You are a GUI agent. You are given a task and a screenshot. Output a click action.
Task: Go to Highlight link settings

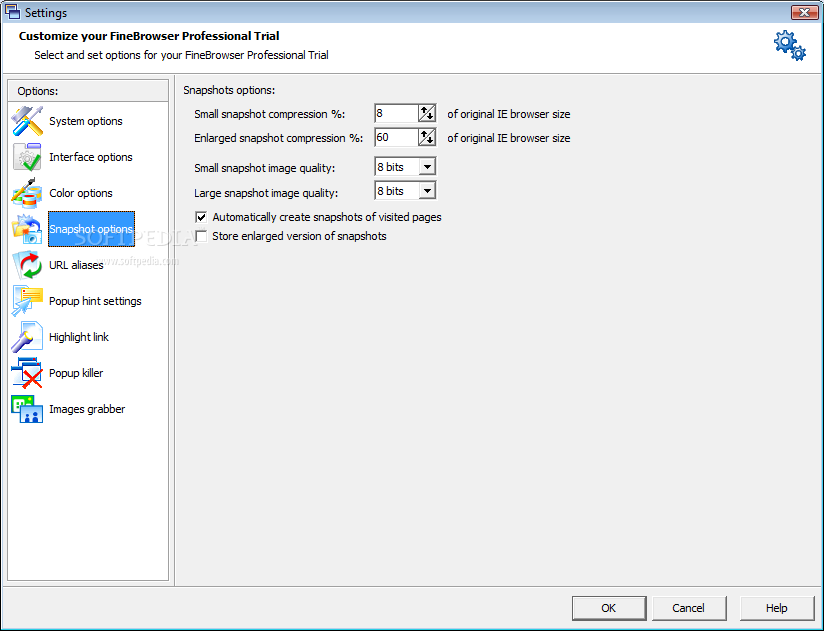[79, 337]
